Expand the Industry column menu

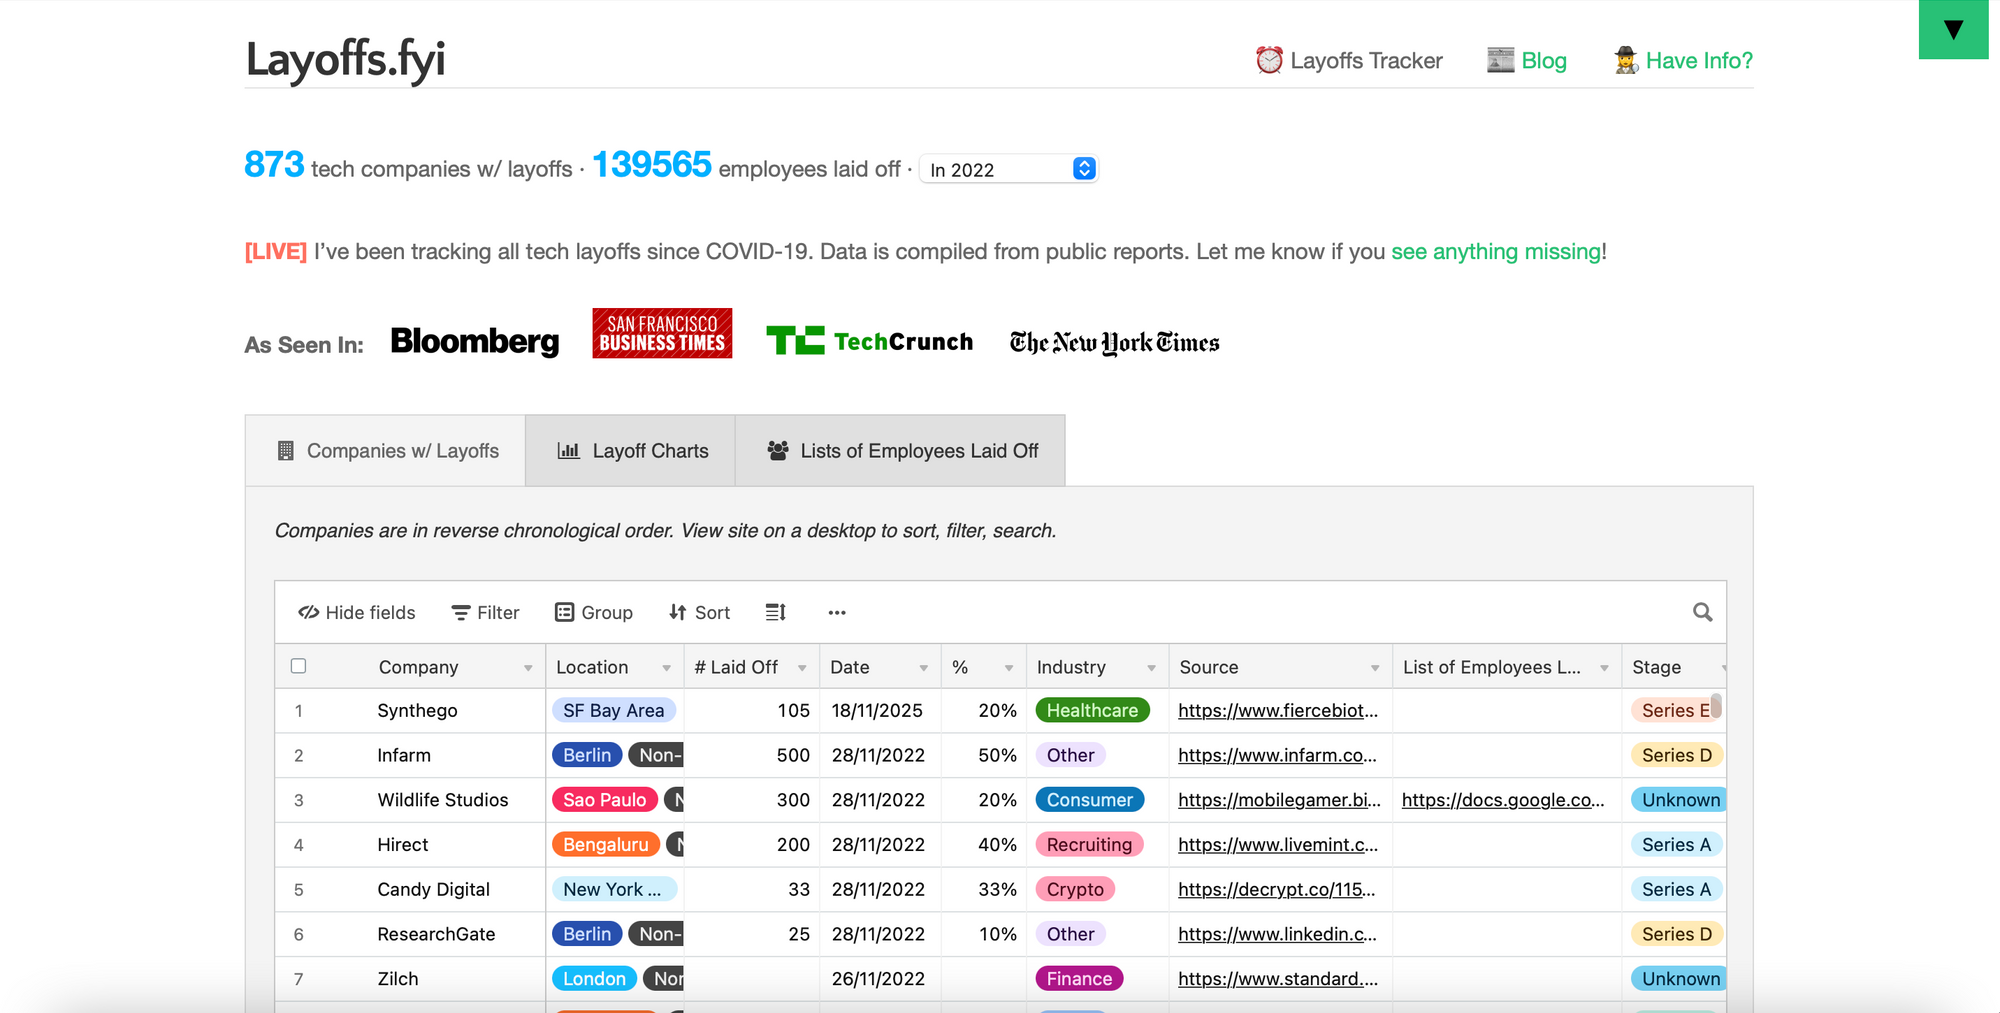pyautogui.click(x=1151, y=668)
